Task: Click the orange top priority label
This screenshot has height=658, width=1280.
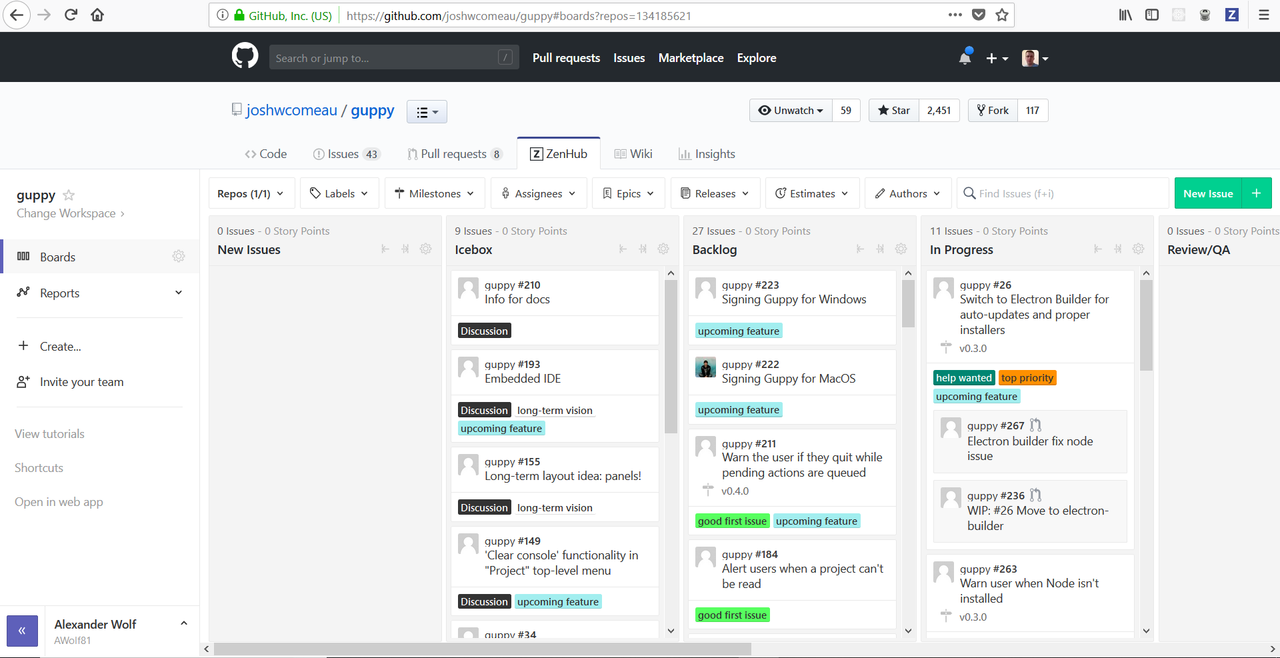Action: pos(1028,378)
